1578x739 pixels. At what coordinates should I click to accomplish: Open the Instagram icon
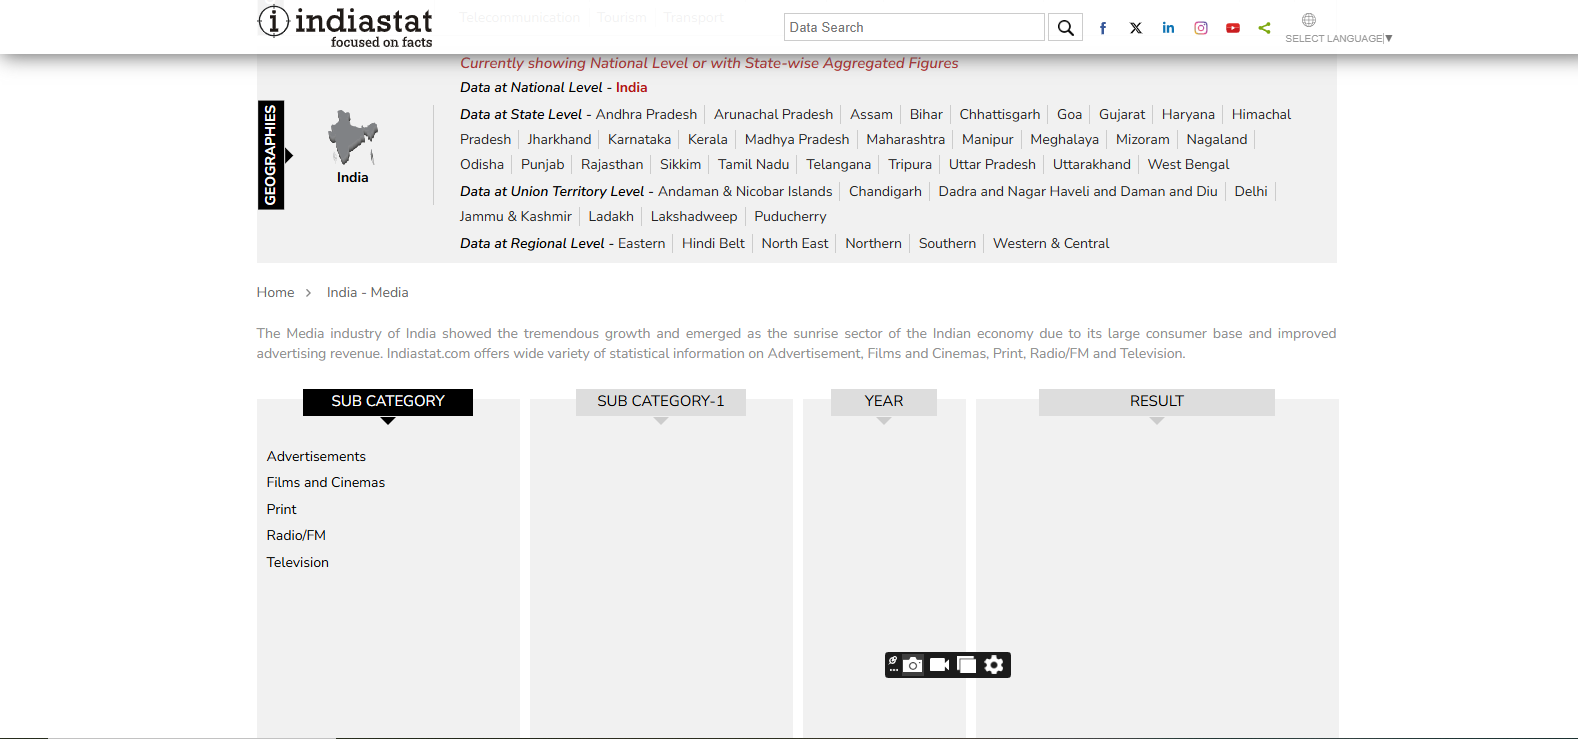pos(1200,28)
